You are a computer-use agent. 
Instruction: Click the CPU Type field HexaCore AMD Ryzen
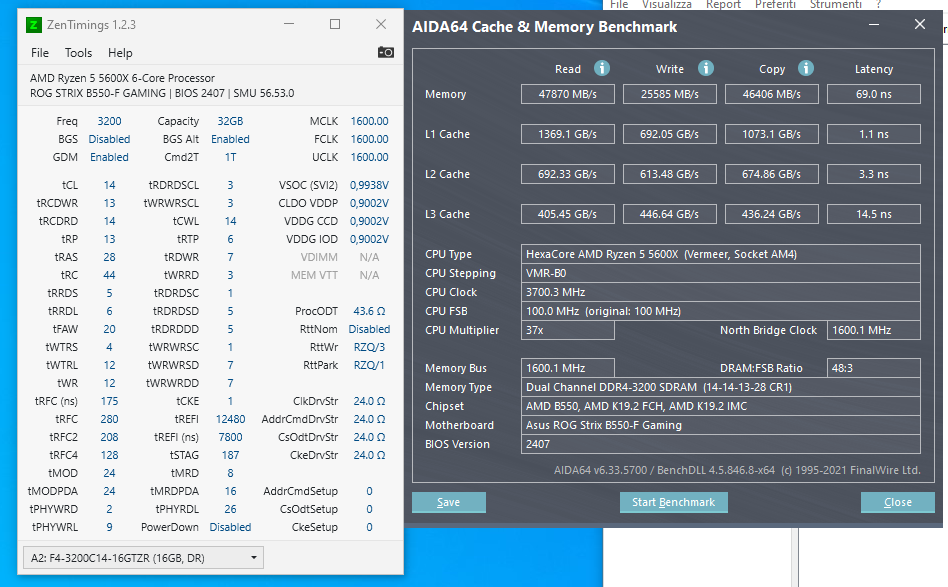pos(721,254)
